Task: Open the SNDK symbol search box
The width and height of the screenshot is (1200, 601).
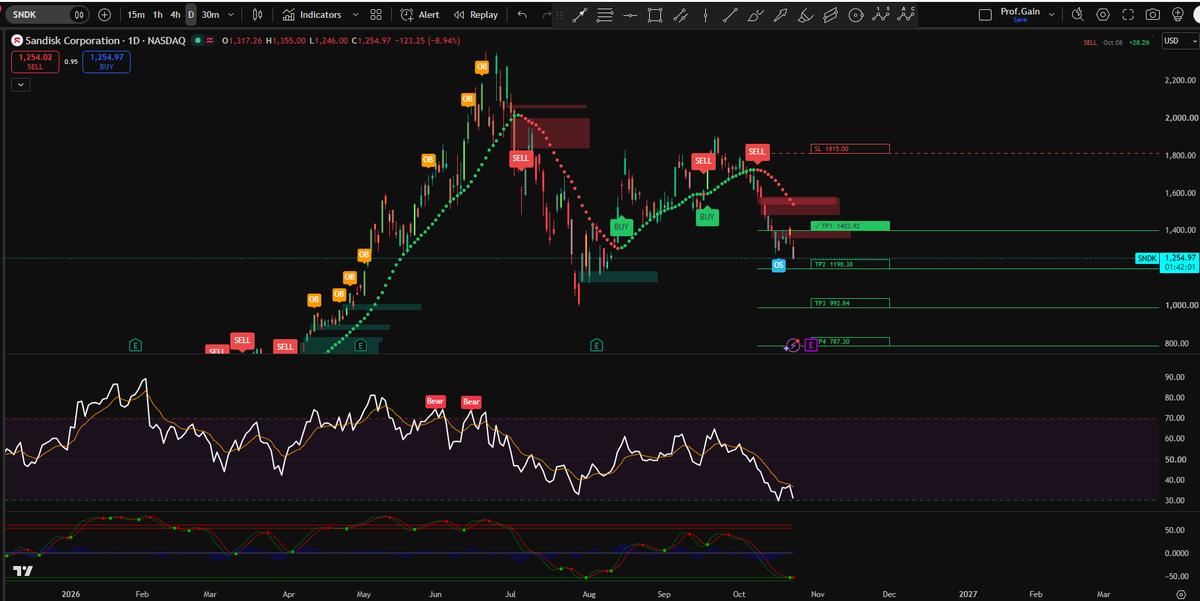Action: tap(38, 15)
